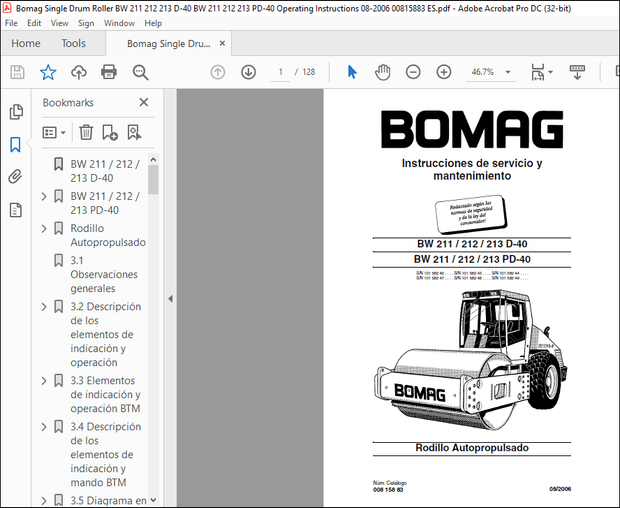Open the BW 211 / 212 / 213 D-40 bookmark
The height and width of the screenshot is (508, 620).
(x=105, y=171)
